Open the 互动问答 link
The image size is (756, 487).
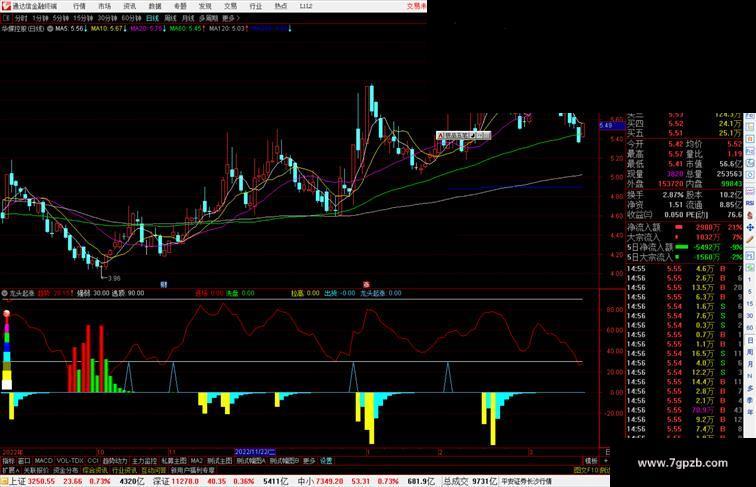[153, 470]
